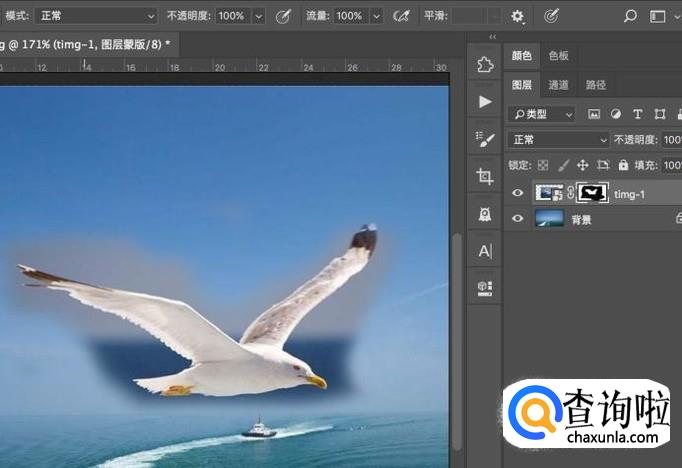The height and width of the screenshot is (468, 682).
Task: Open the Actions panel play icon
Action: [x=485, y=102]
